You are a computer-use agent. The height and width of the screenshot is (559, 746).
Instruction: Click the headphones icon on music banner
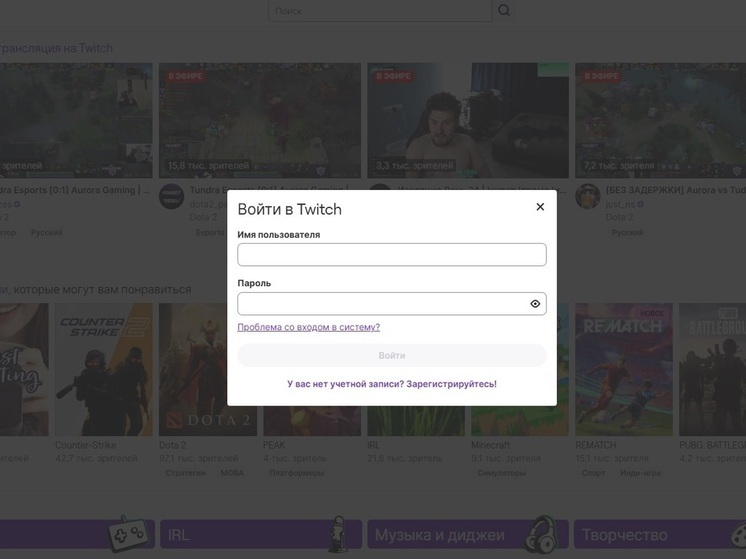(541, 534)
